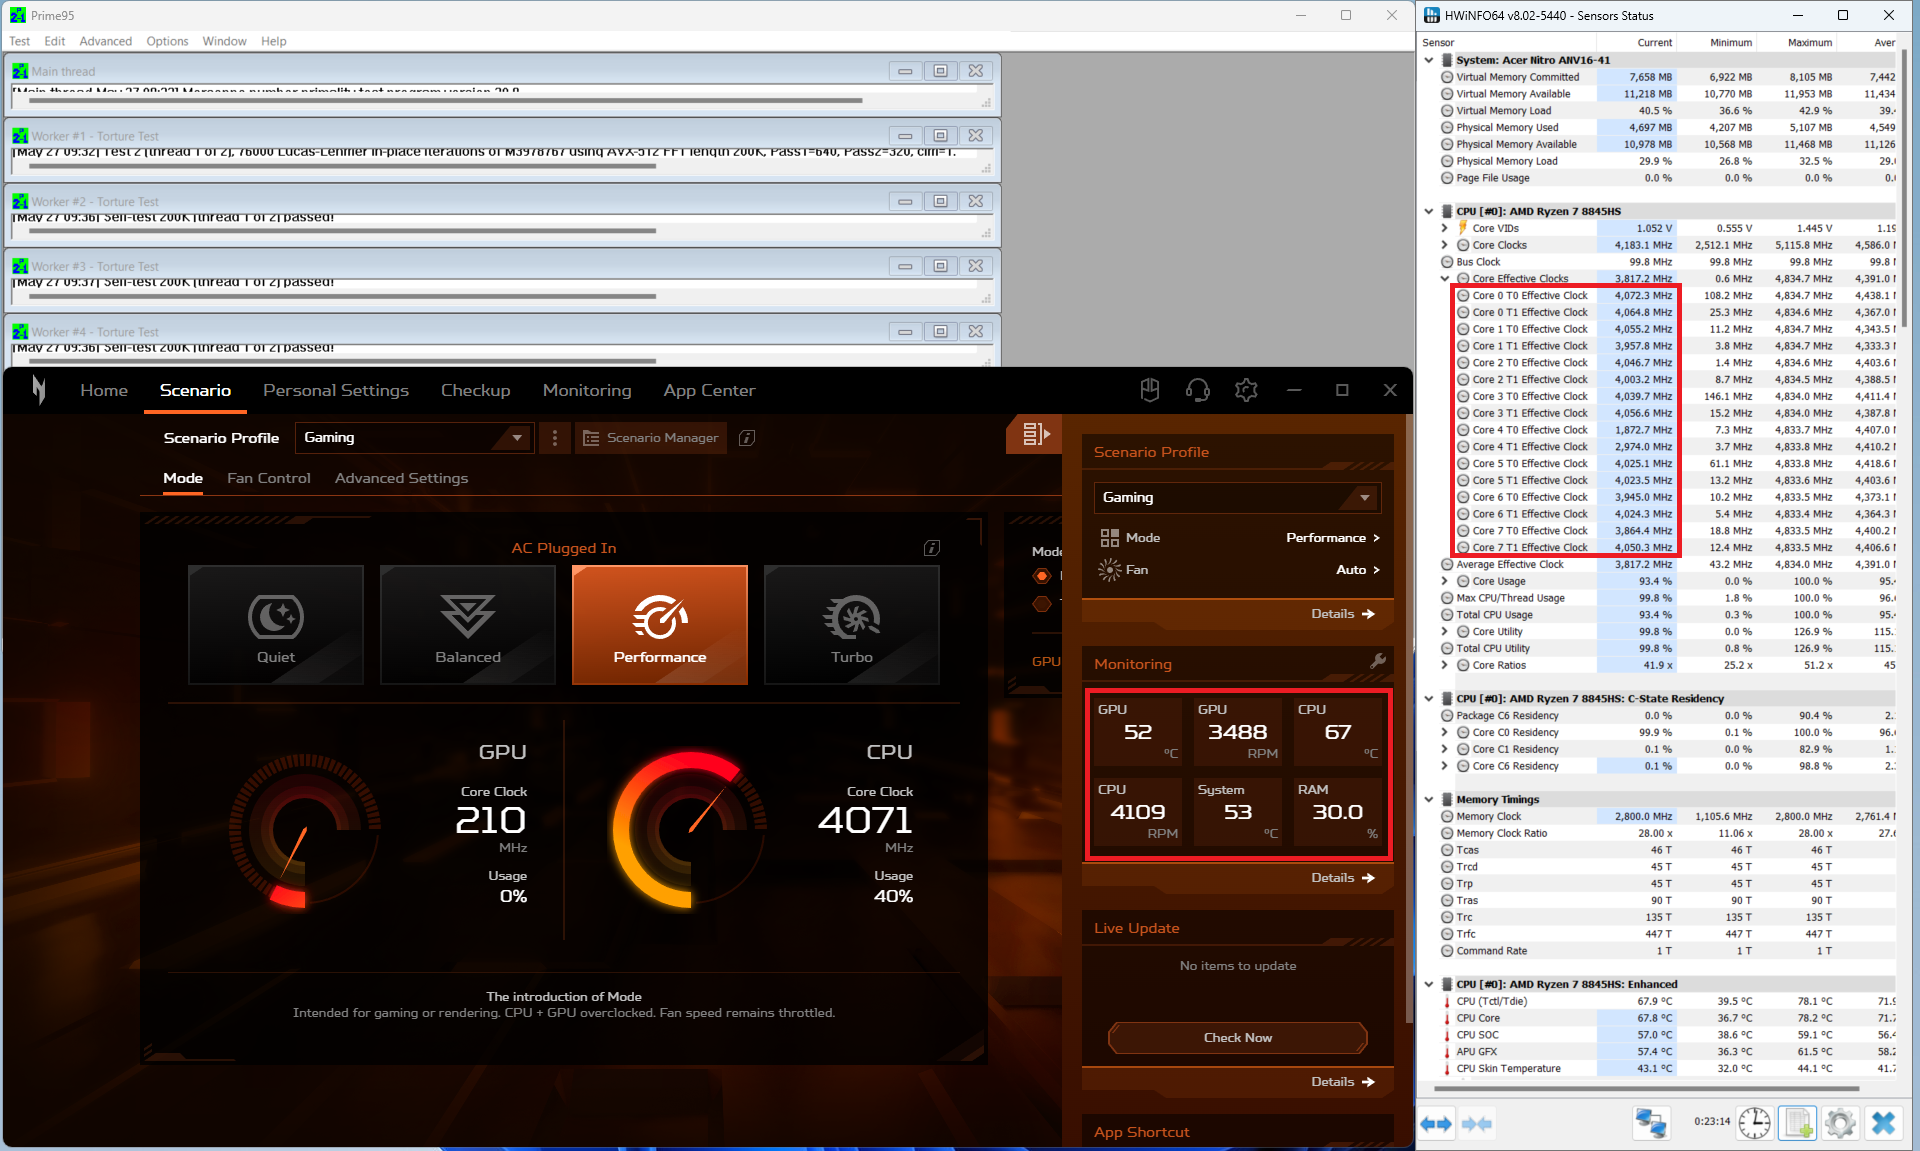Screen dimensions: 1920x1151
Task: Click HWiNFO expand-columns blue arrows button
Action: 1436,1124
